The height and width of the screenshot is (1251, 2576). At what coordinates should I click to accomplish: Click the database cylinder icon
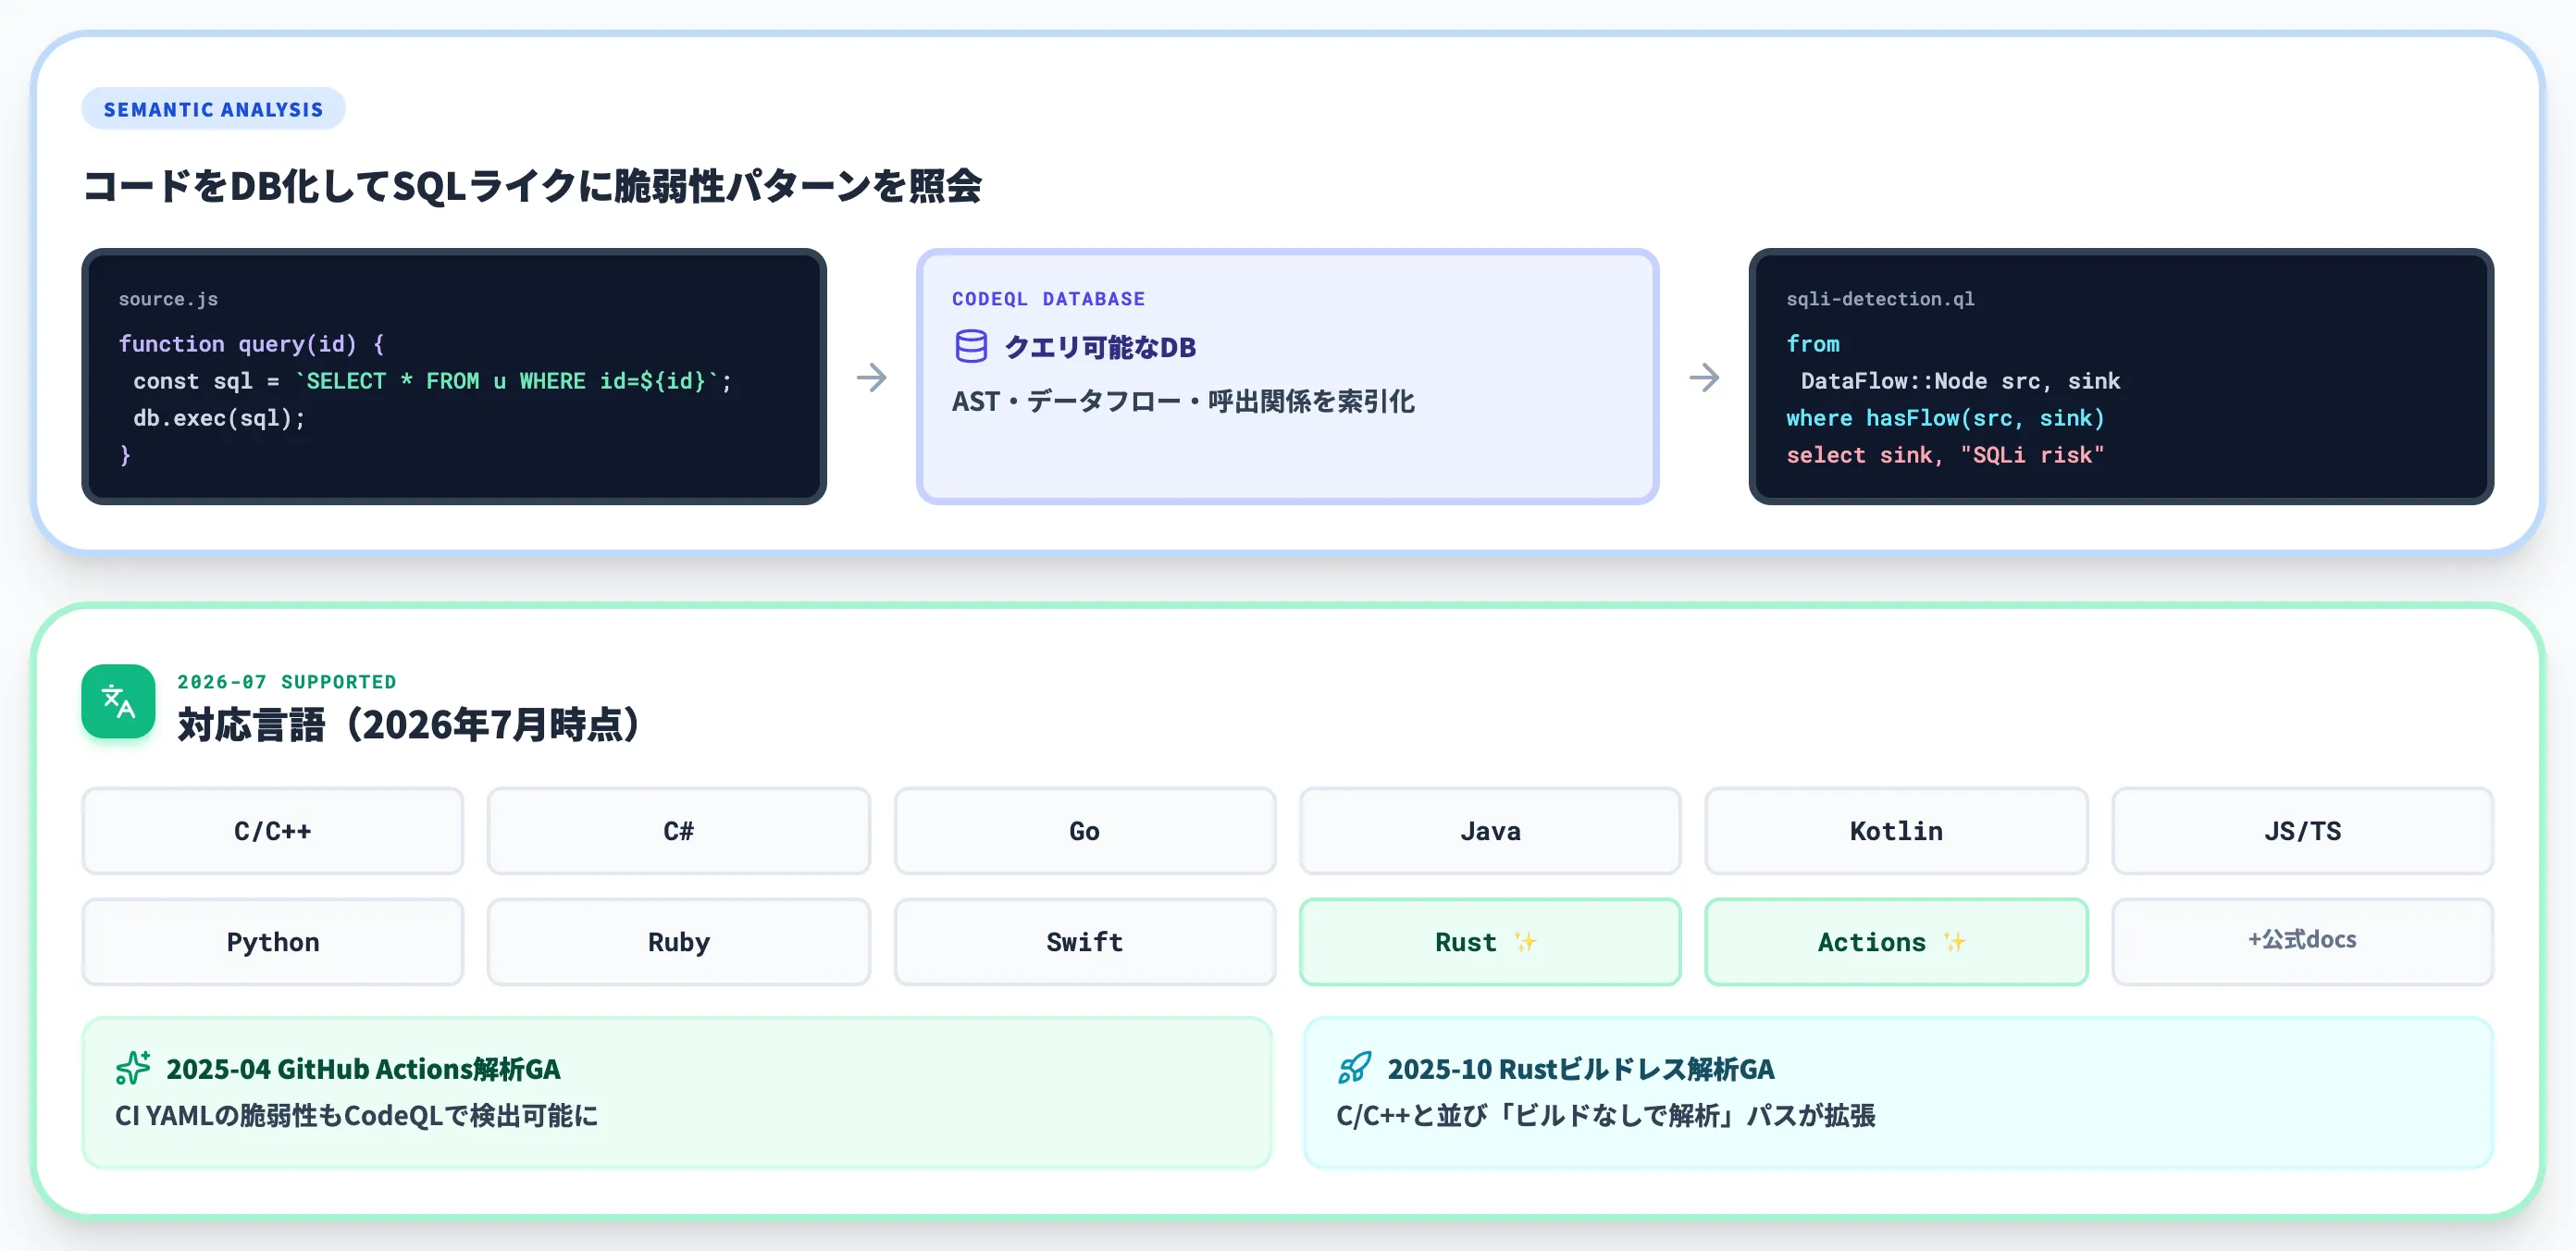[970, 346]
